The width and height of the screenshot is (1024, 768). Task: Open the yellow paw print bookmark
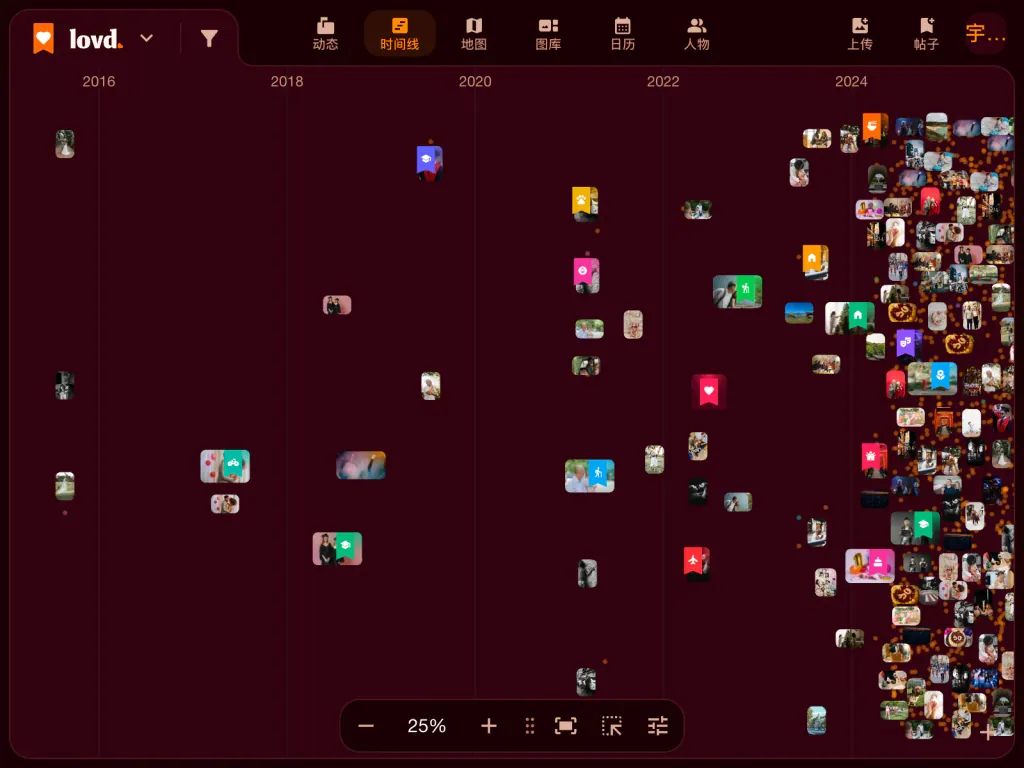coord(581,201)
